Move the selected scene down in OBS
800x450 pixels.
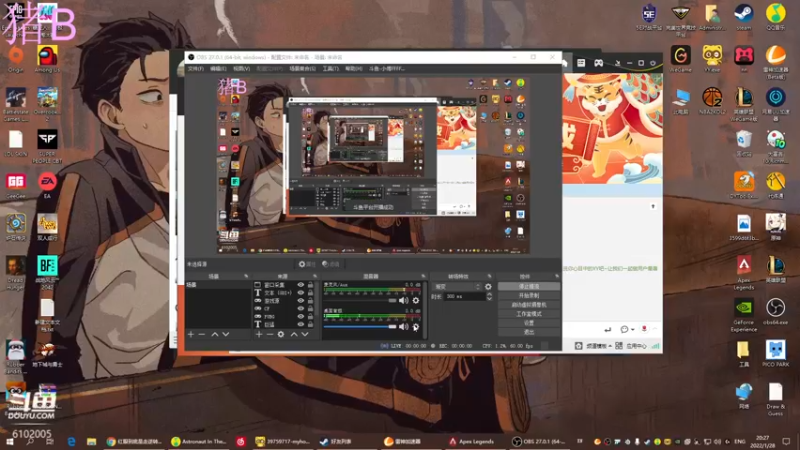tap(226, 334)
